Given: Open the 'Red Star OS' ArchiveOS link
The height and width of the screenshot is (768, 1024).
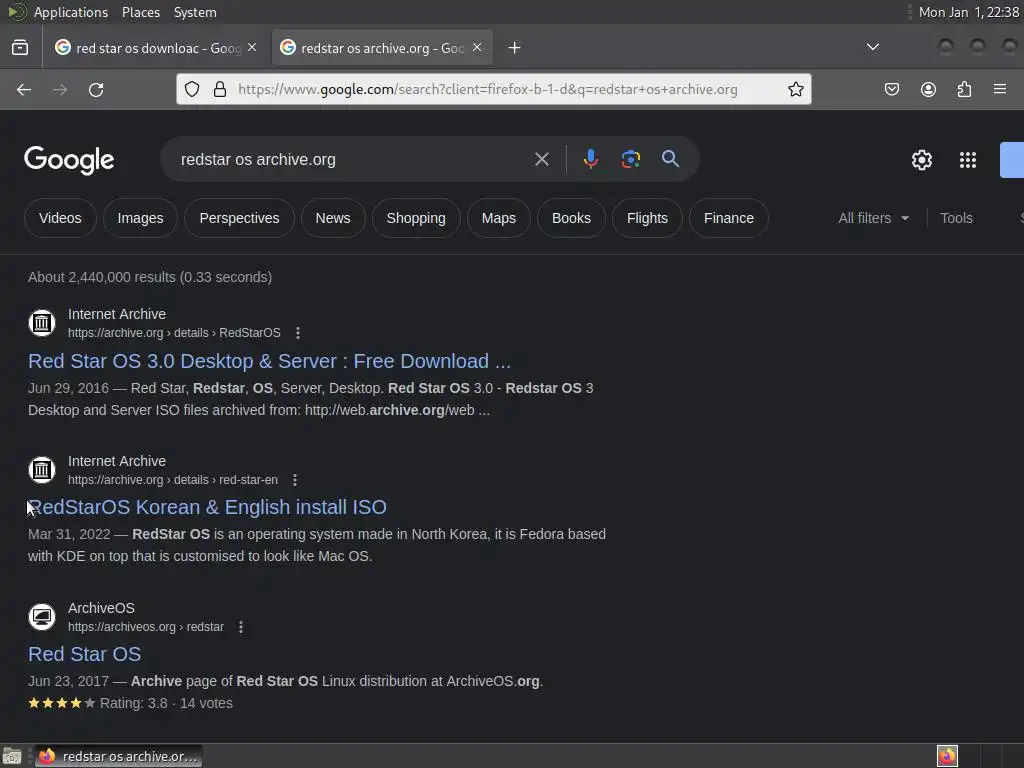Looking at the screenshot, I should 84,654.
